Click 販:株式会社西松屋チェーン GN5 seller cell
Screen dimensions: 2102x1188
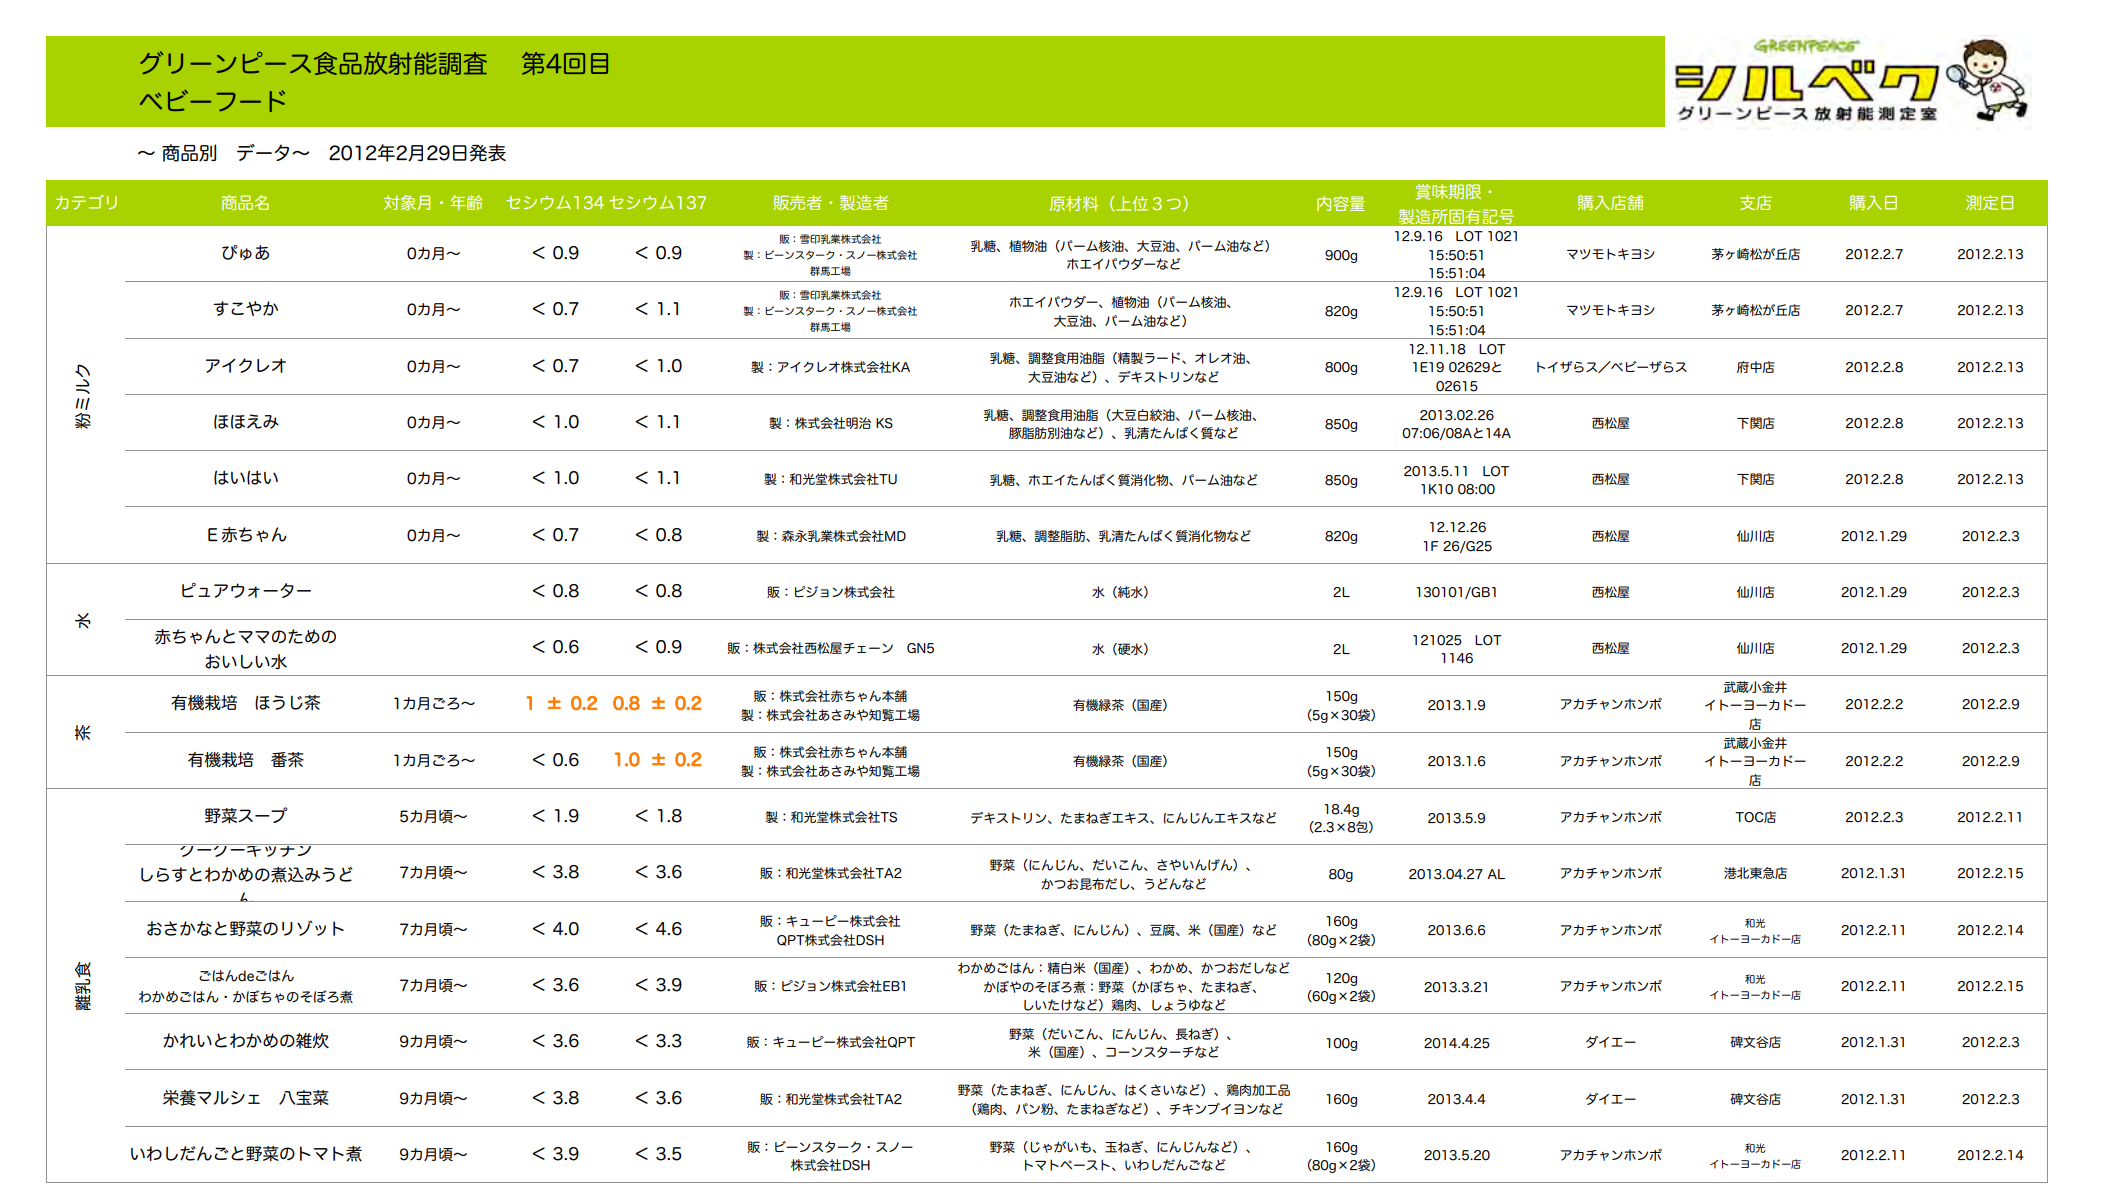click(830, 648)
